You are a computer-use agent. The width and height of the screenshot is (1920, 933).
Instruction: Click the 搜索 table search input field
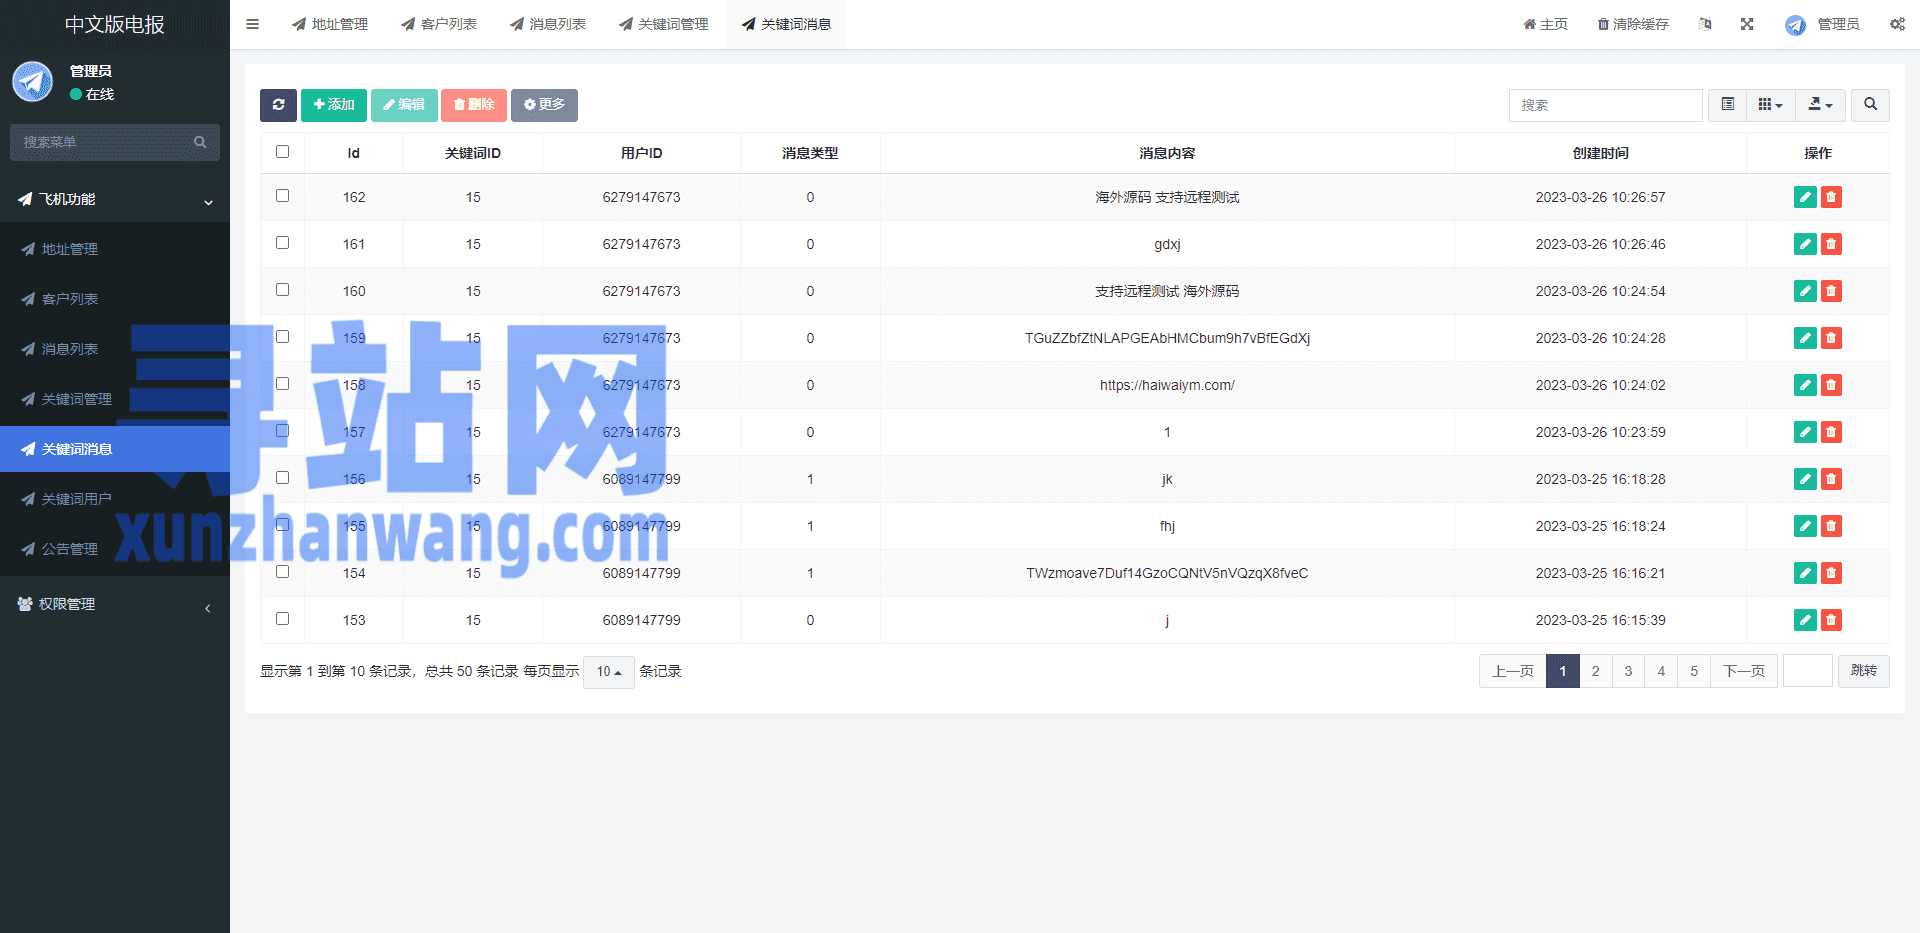(1604, 105)
